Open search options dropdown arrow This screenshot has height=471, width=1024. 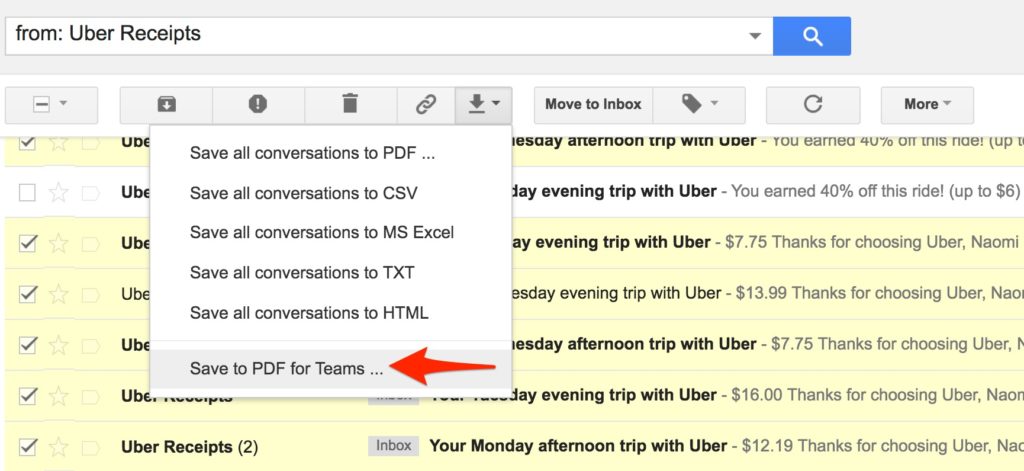pyautogui.click(x=755, y=36)
